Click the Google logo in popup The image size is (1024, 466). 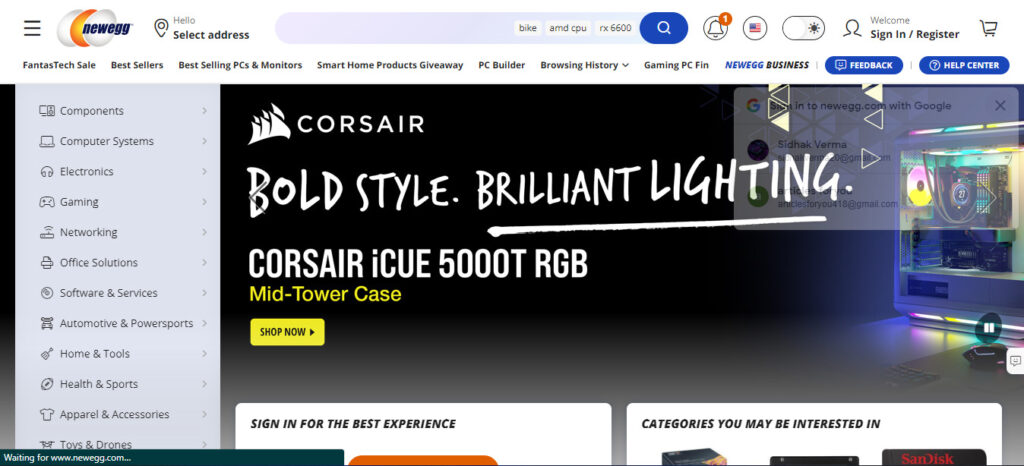pos(754,106)
